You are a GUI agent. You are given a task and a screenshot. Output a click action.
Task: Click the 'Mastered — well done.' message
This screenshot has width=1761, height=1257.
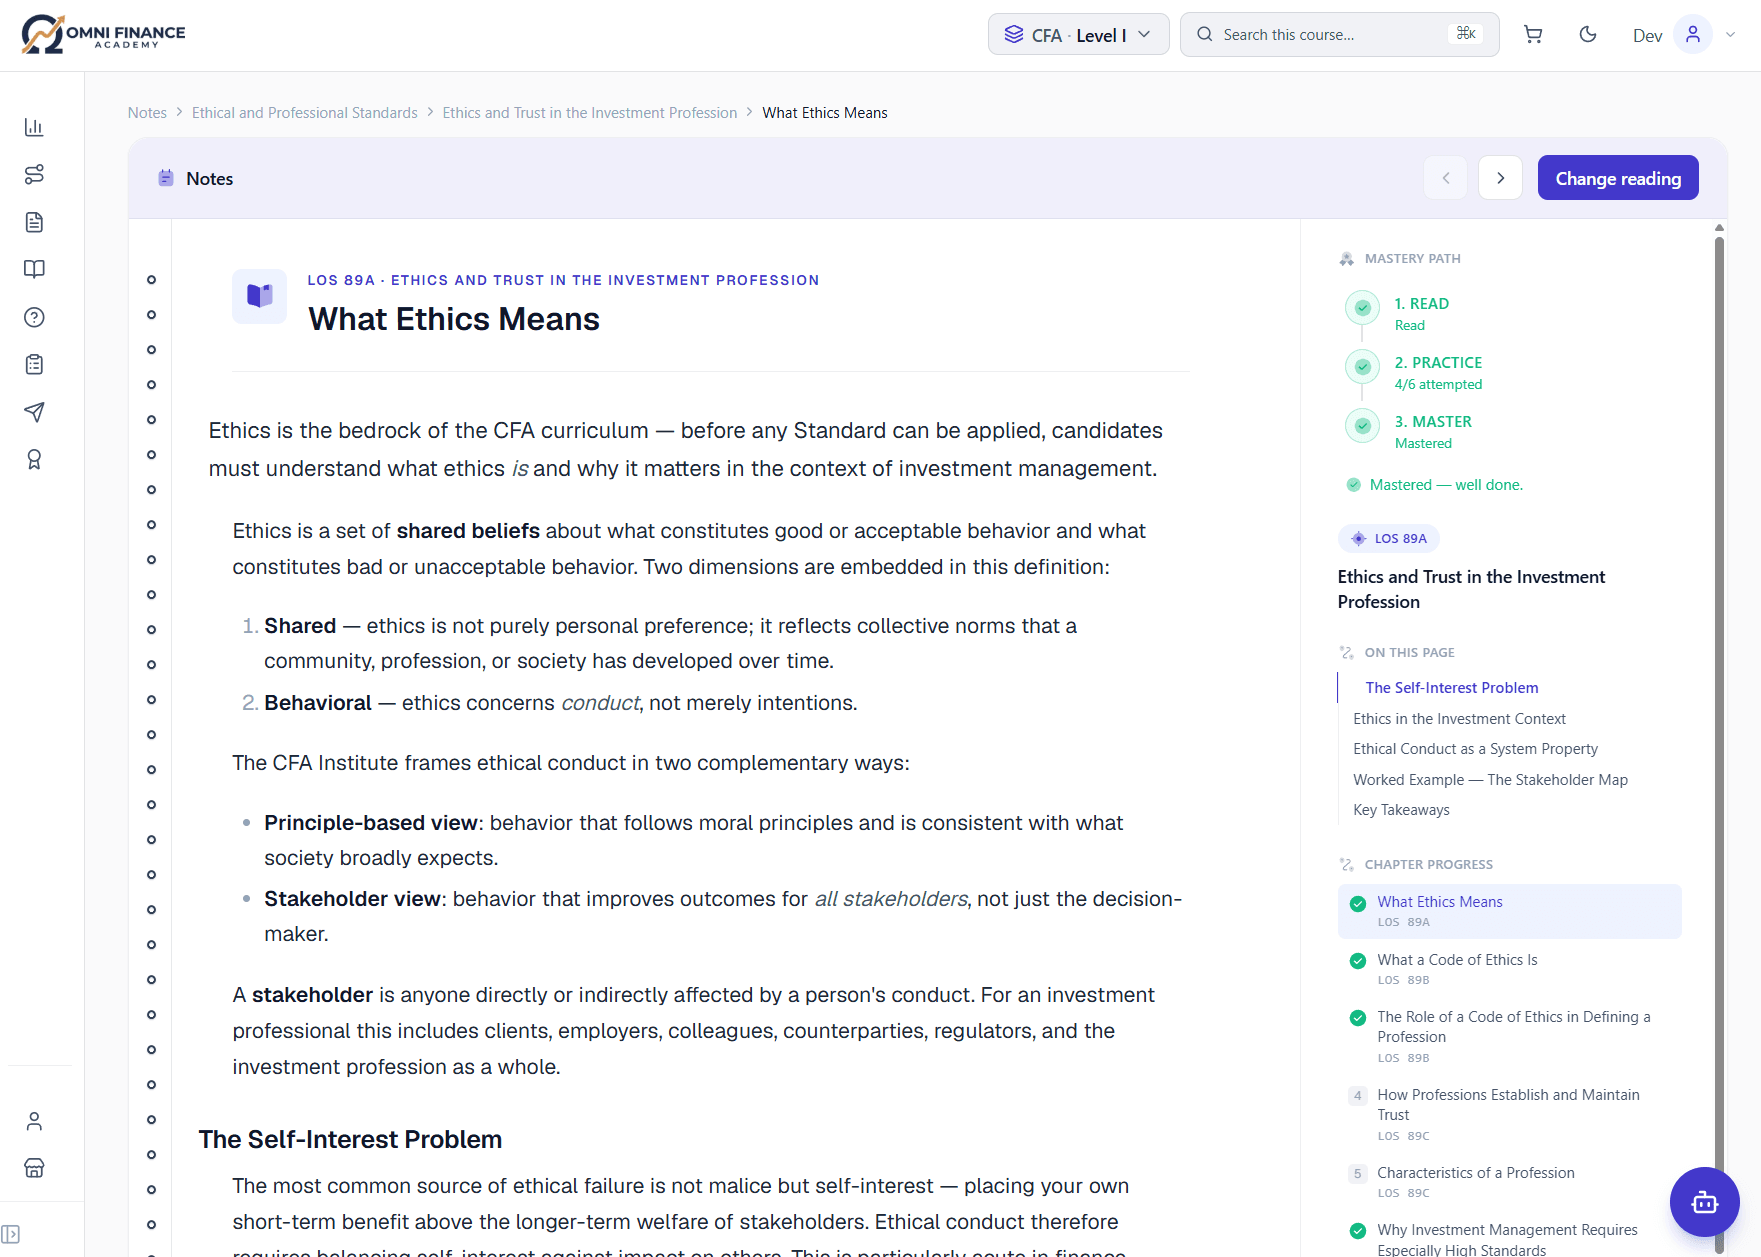1446,485
